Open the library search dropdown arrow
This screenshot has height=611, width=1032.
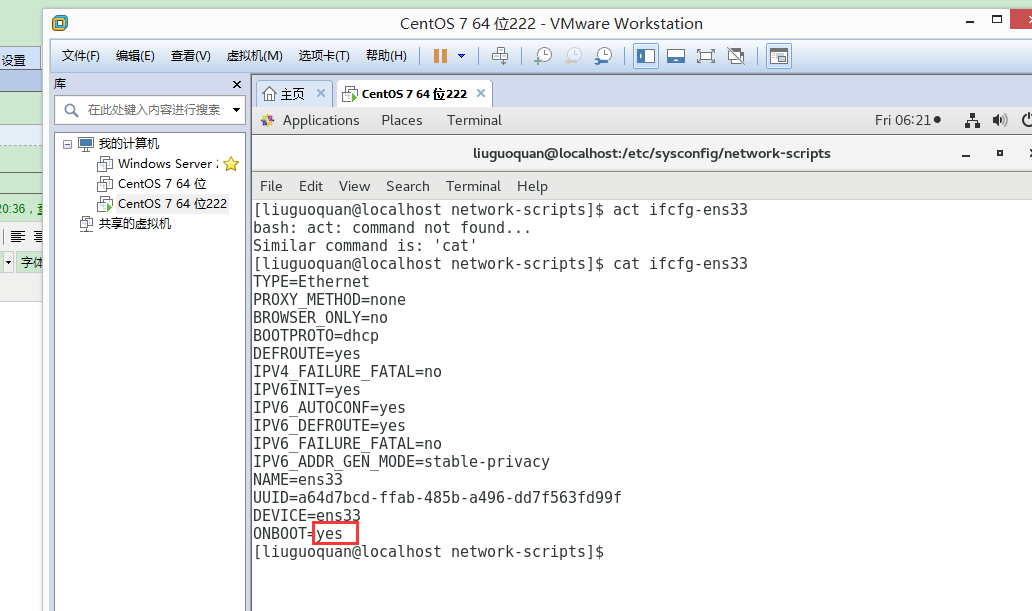click(x=236, y=110)
